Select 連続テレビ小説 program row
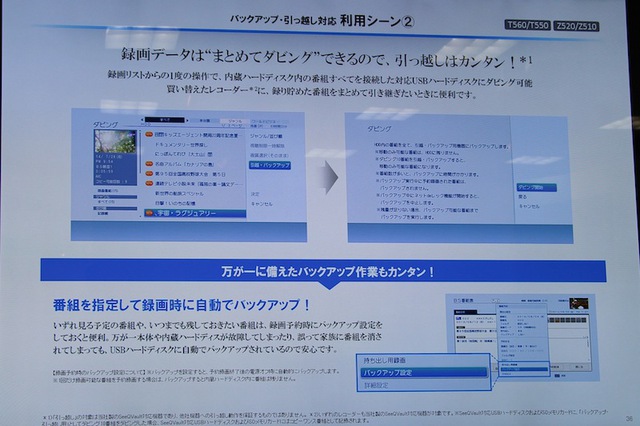This screenshot has height=426, width=640. coord(199,184)
